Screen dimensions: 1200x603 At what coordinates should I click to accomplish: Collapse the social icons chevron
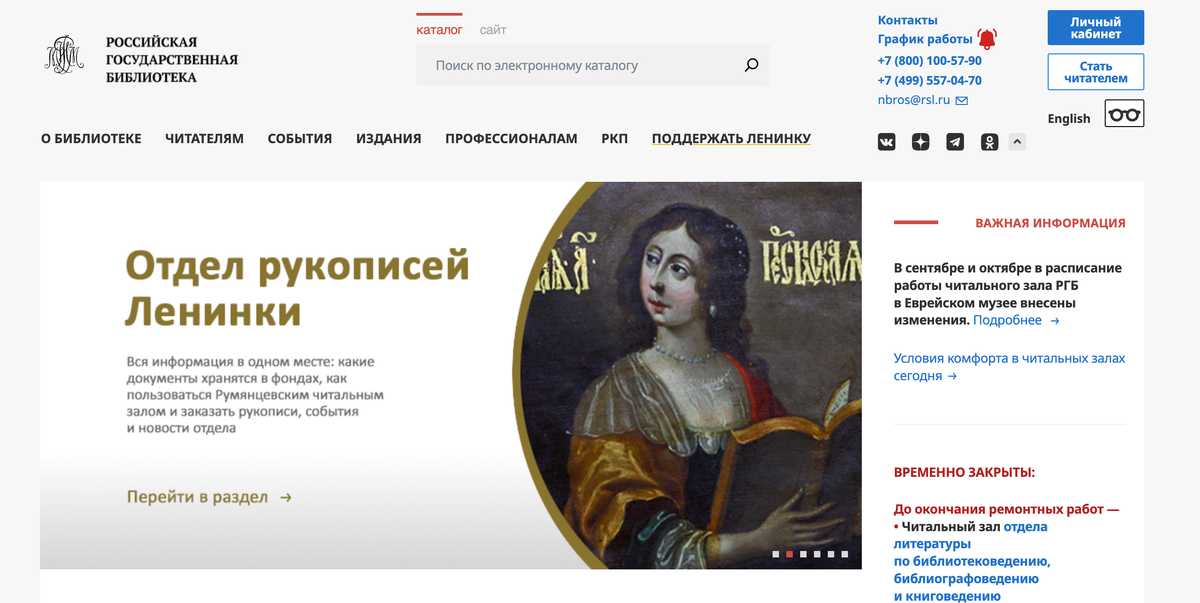1017,142
